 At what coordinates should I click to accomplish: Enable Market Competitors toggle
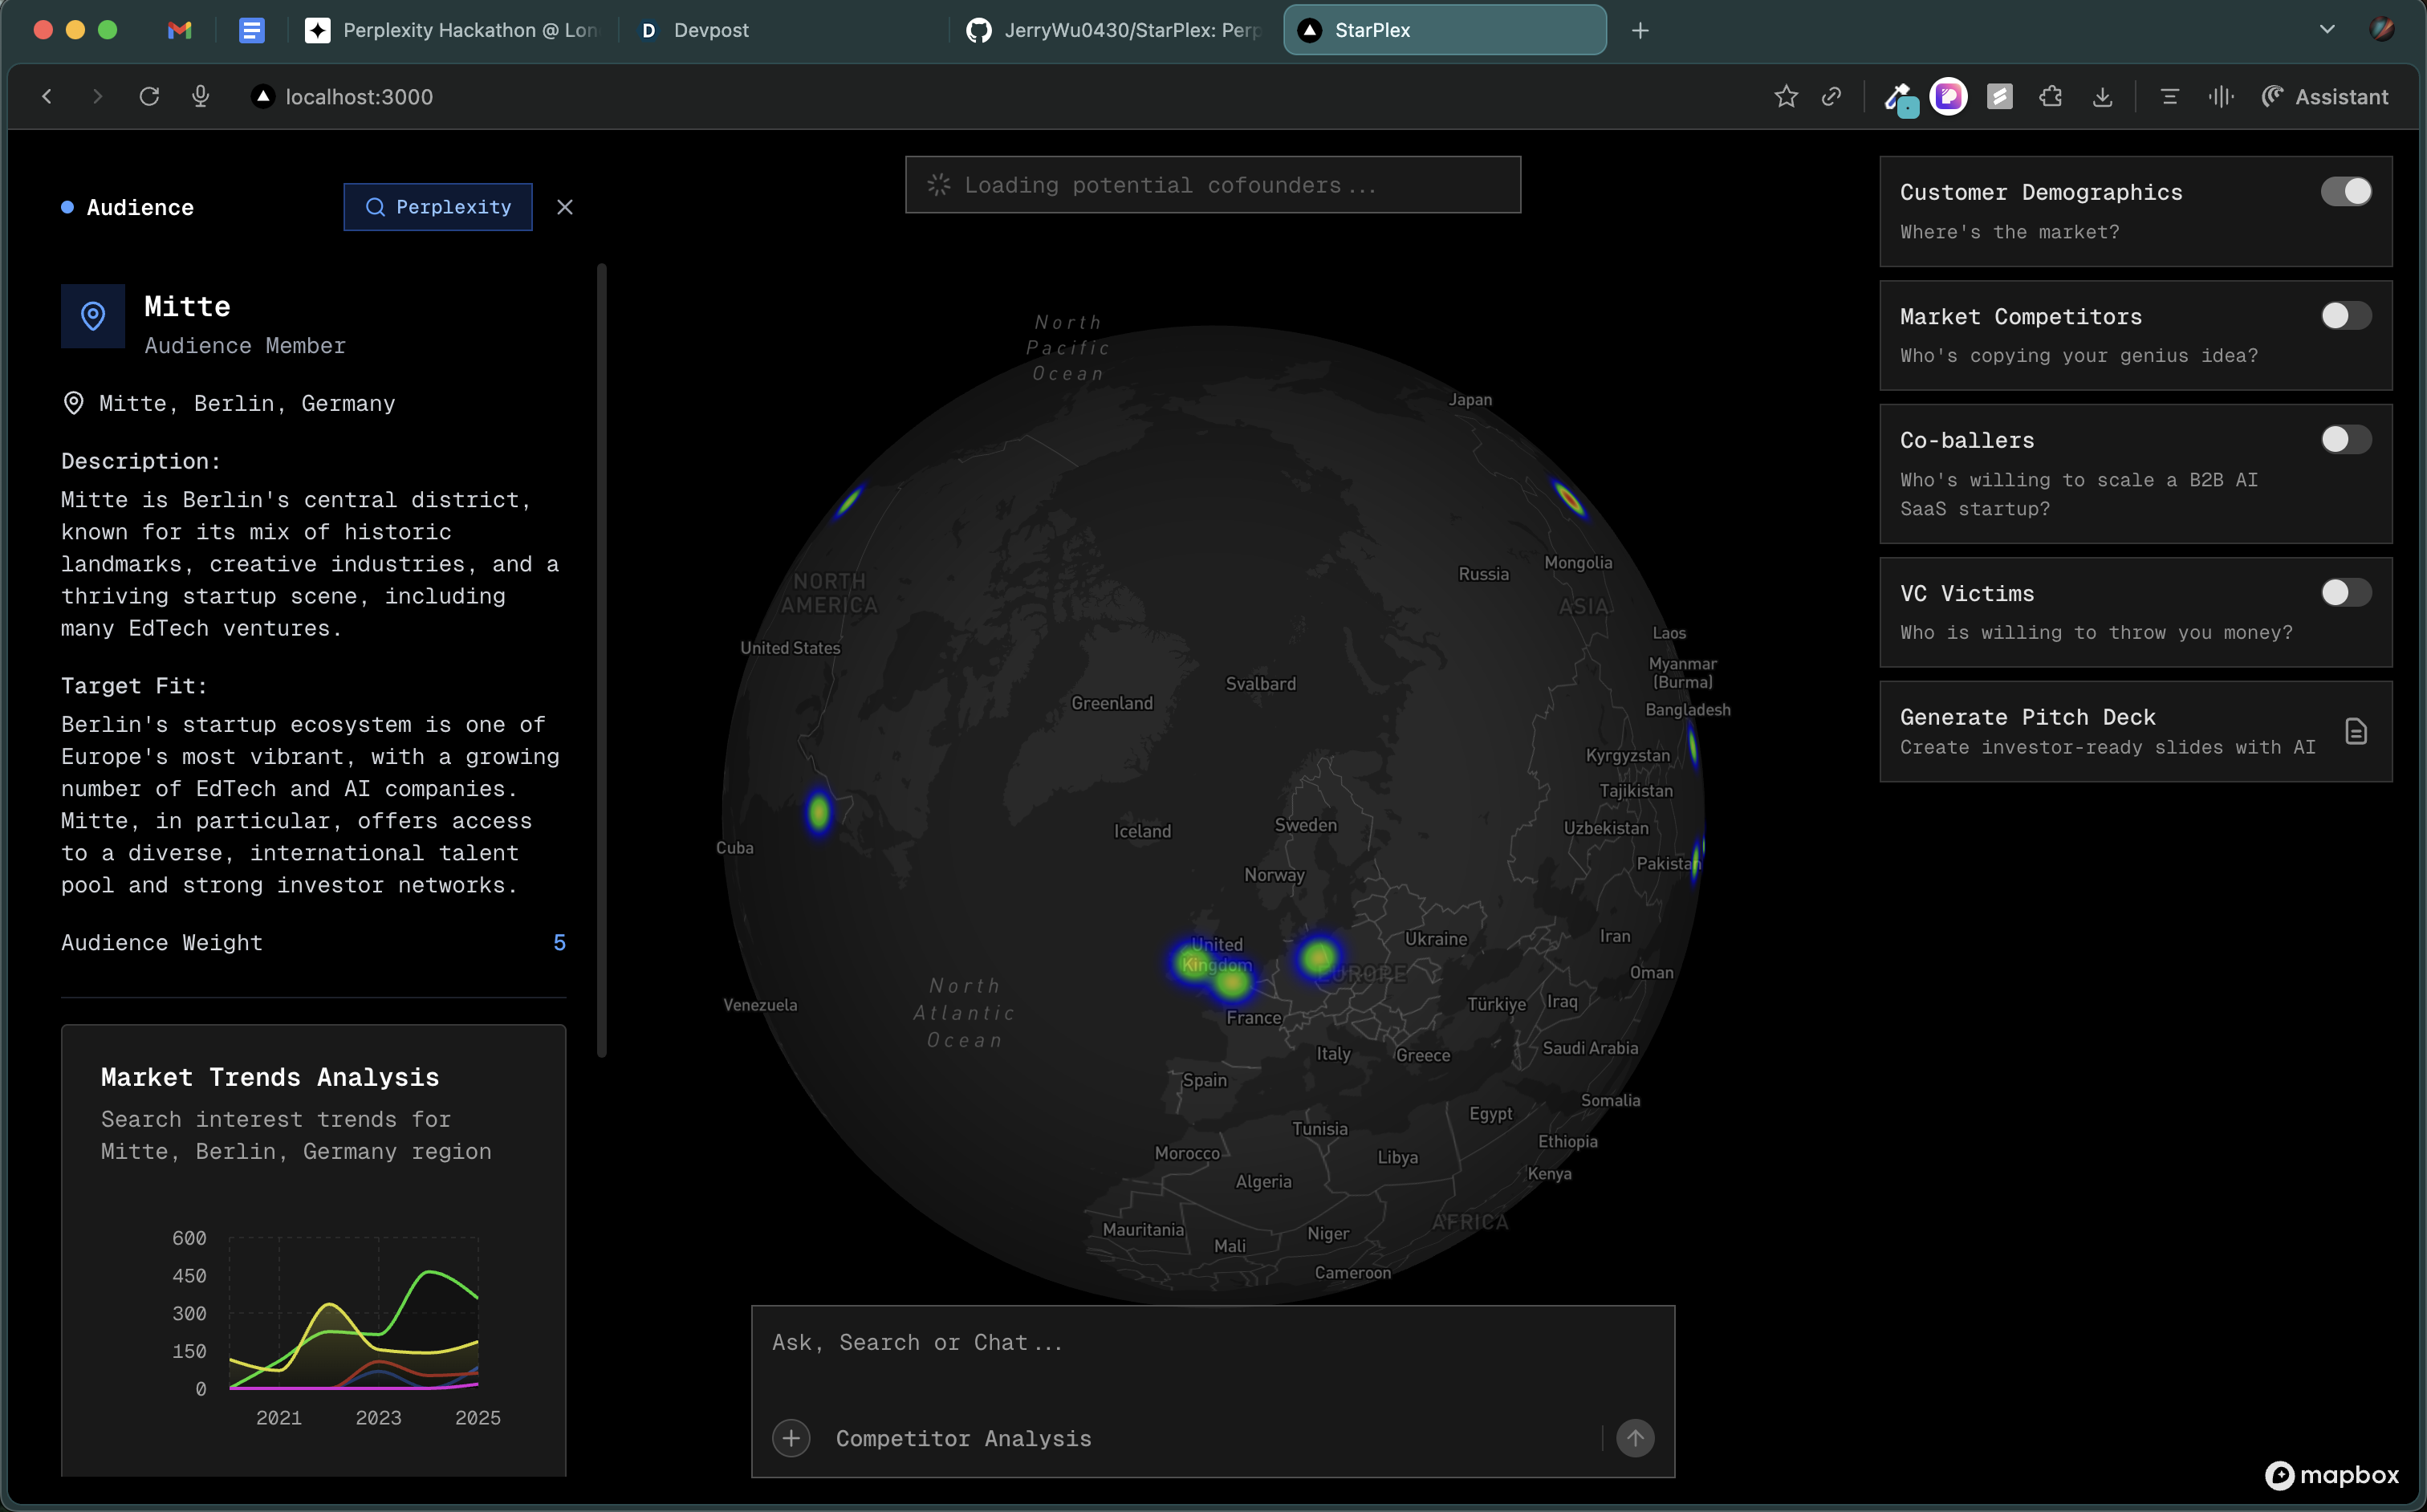click(x=2345, y=316)
